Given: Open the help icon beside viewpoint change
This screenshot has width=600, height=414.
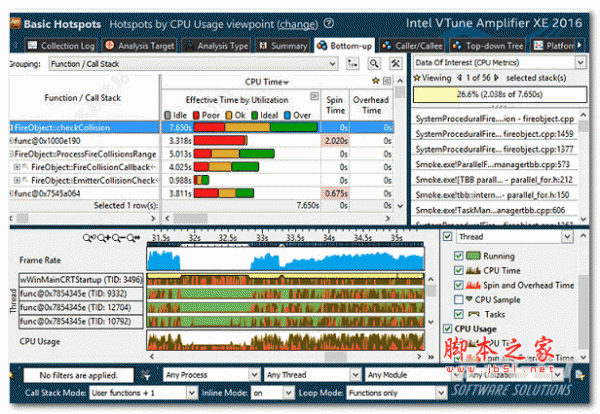Looking at the screenshot, I should pos(328,23).
